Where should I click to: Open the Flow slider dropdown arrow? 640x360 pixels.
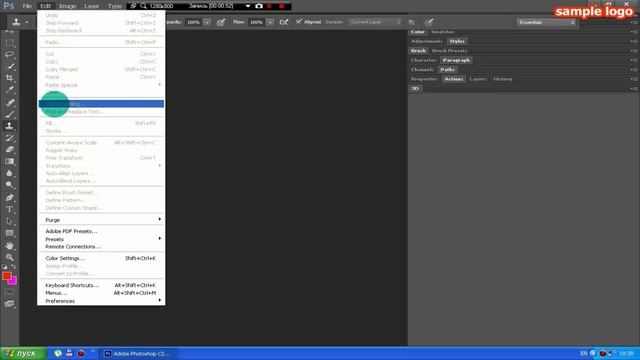coord(270,22)
